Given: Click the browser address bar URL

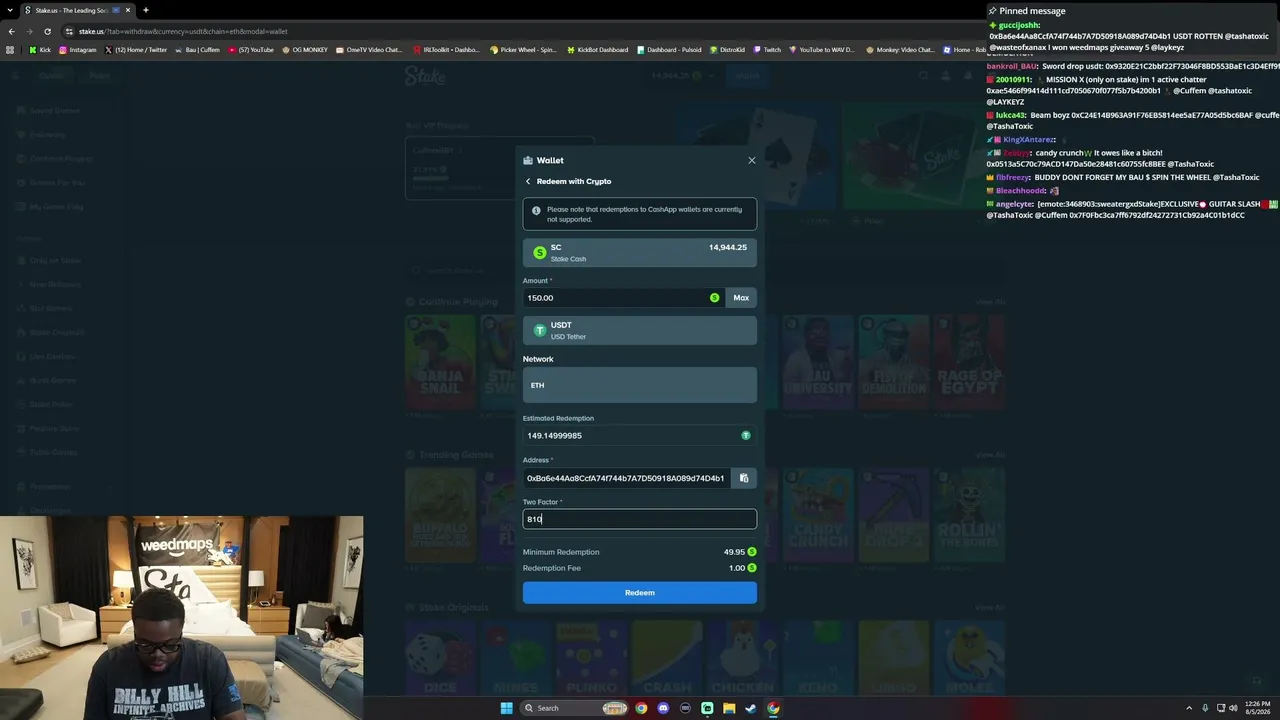Looking at the screenshot, I should tap(183, 31).
